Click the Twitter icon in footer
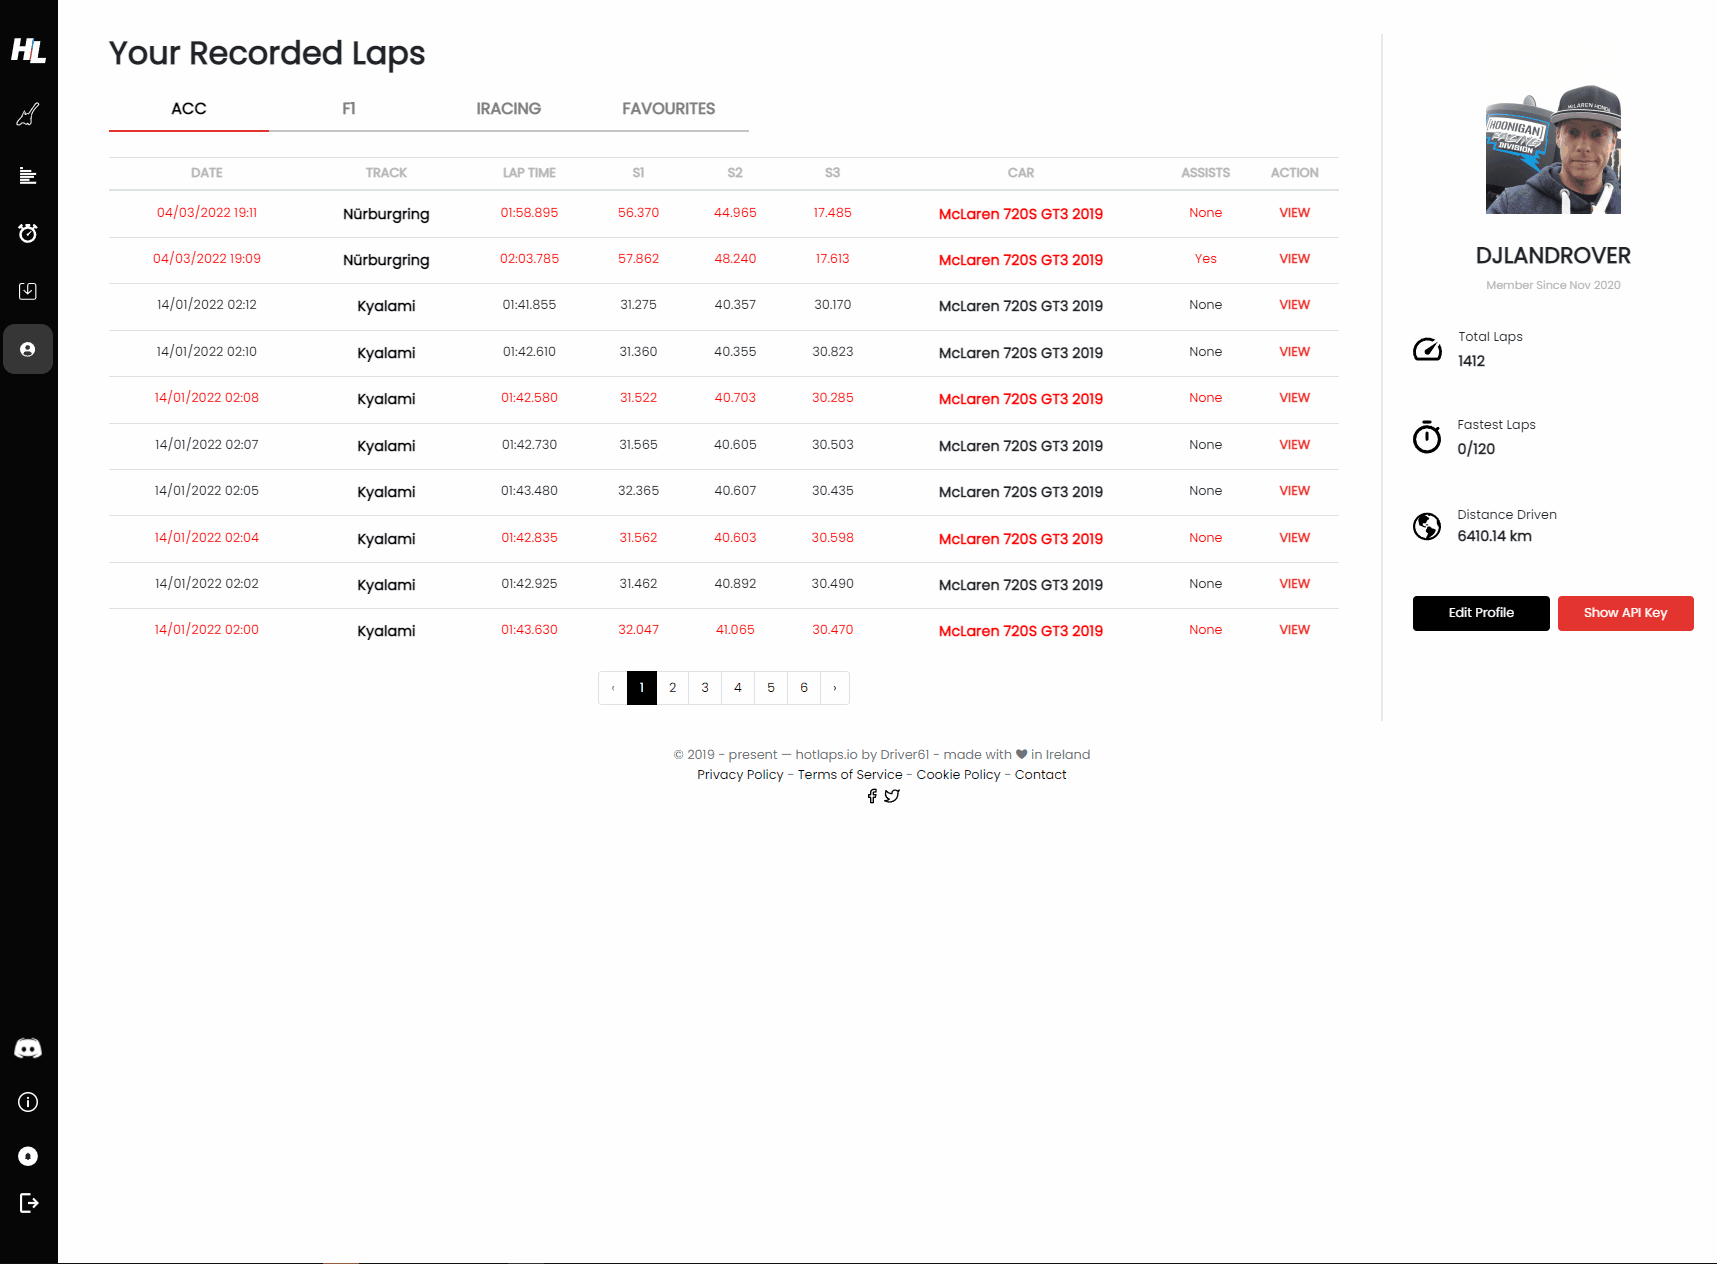Viewport: 1717px width, 1264px height. click(x=892, y=796)
